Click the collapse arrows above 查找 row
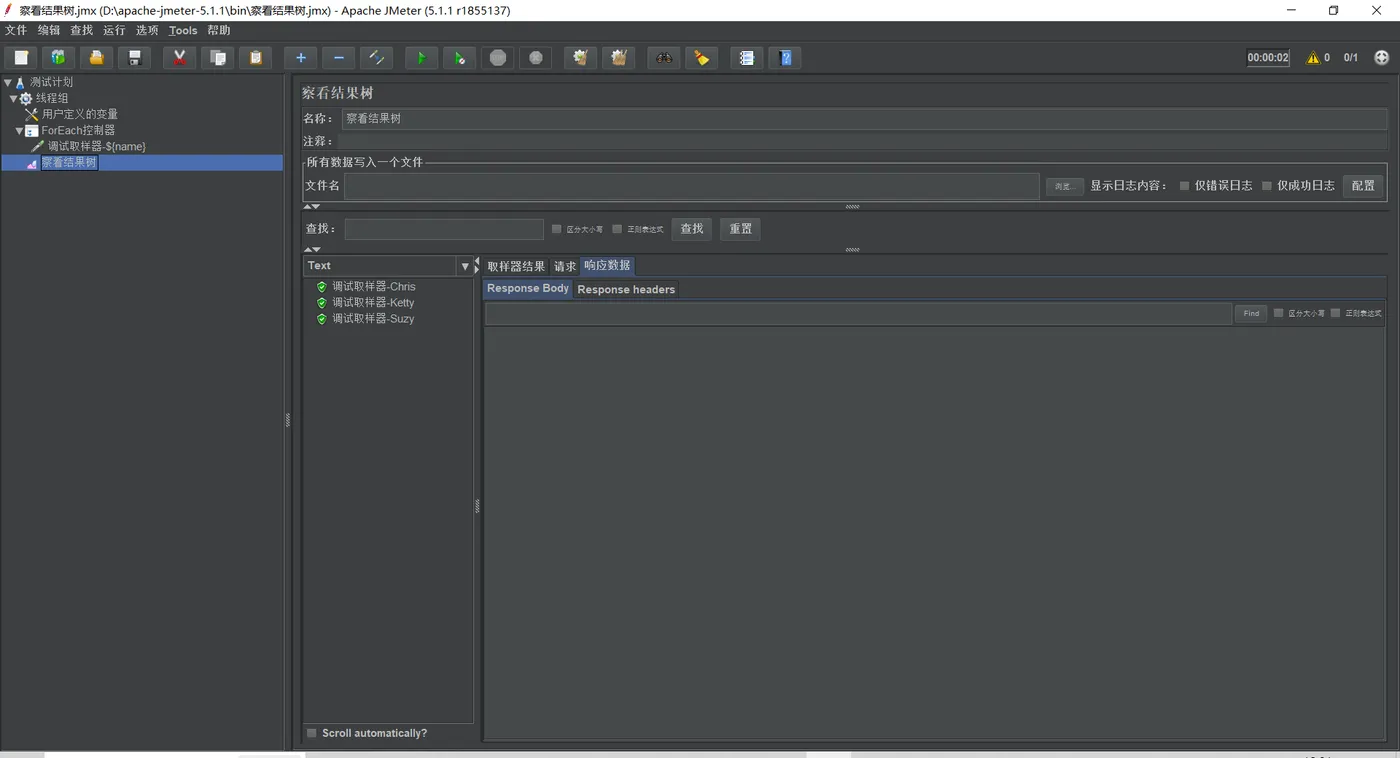Screen dimensions: 1400x758 pyautogui.click(x=312, y=207)
